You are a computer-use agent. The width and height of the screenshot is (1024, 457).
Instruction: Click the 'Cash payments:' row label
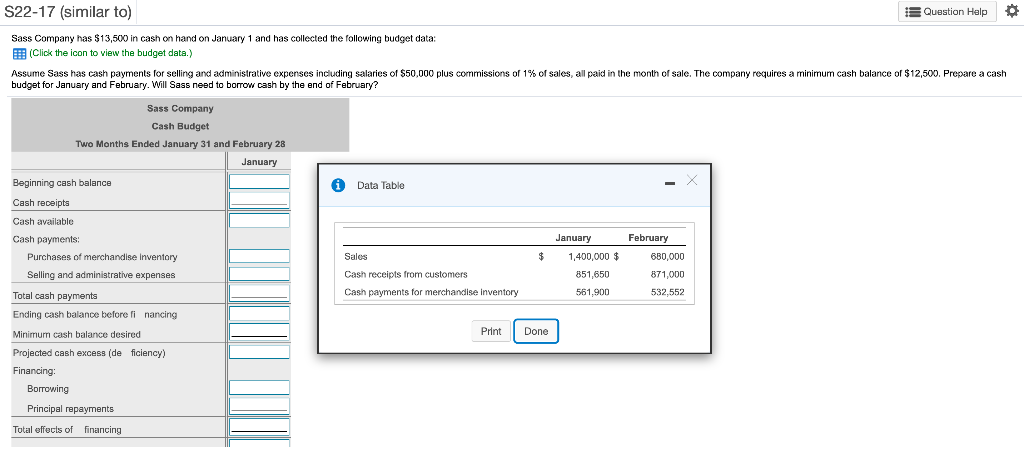pos(46,240)
